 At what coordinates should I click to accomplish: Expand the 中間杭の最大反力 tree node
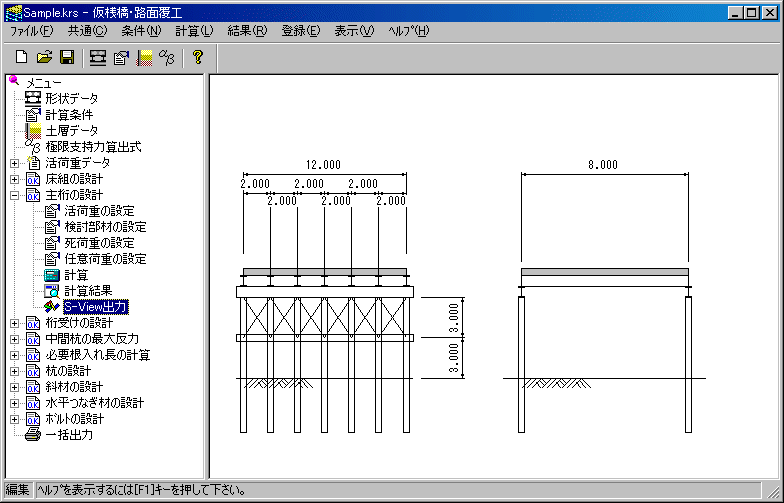point(14,339)
